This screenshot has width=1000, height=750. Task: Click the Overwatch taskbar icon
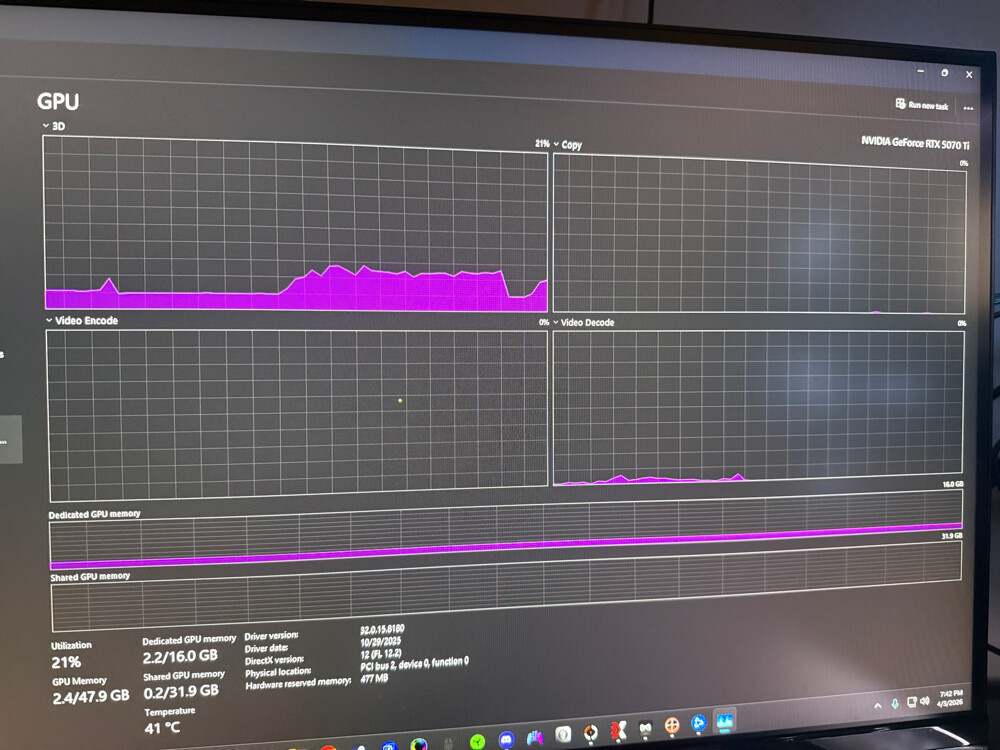pyautogui.click(x=591, y=733)
